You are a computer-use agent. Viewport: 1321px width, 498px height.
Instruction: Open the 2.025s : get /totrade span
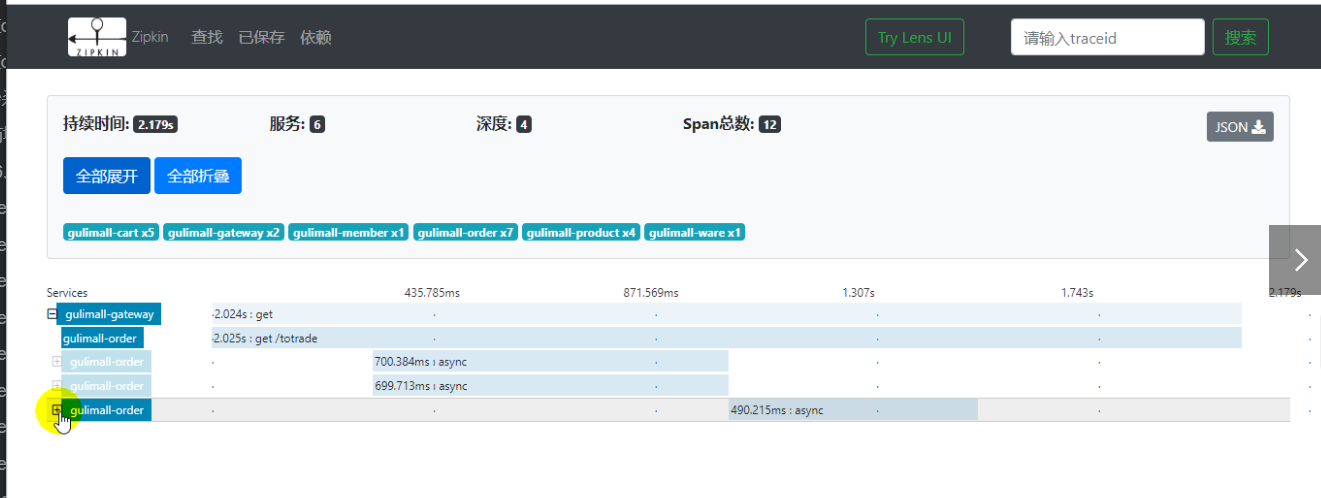[x=727, y=338]
